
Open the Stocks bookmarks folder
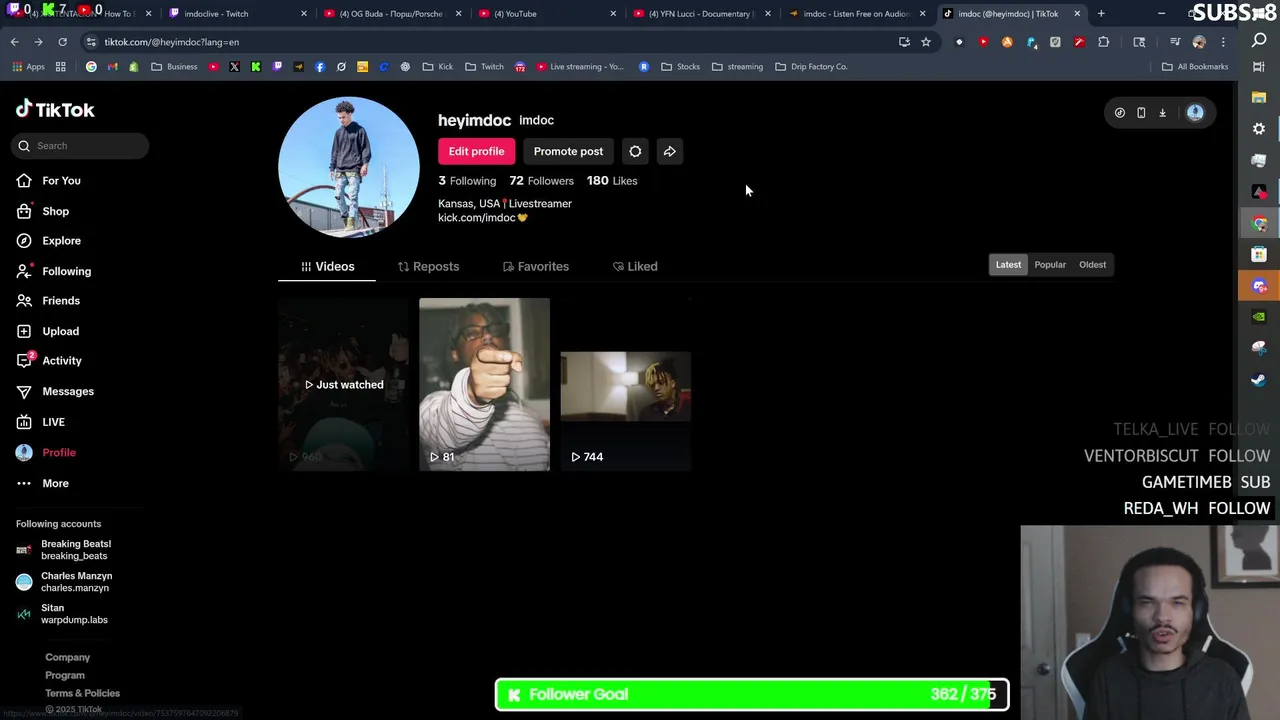(x=681, y=67)
